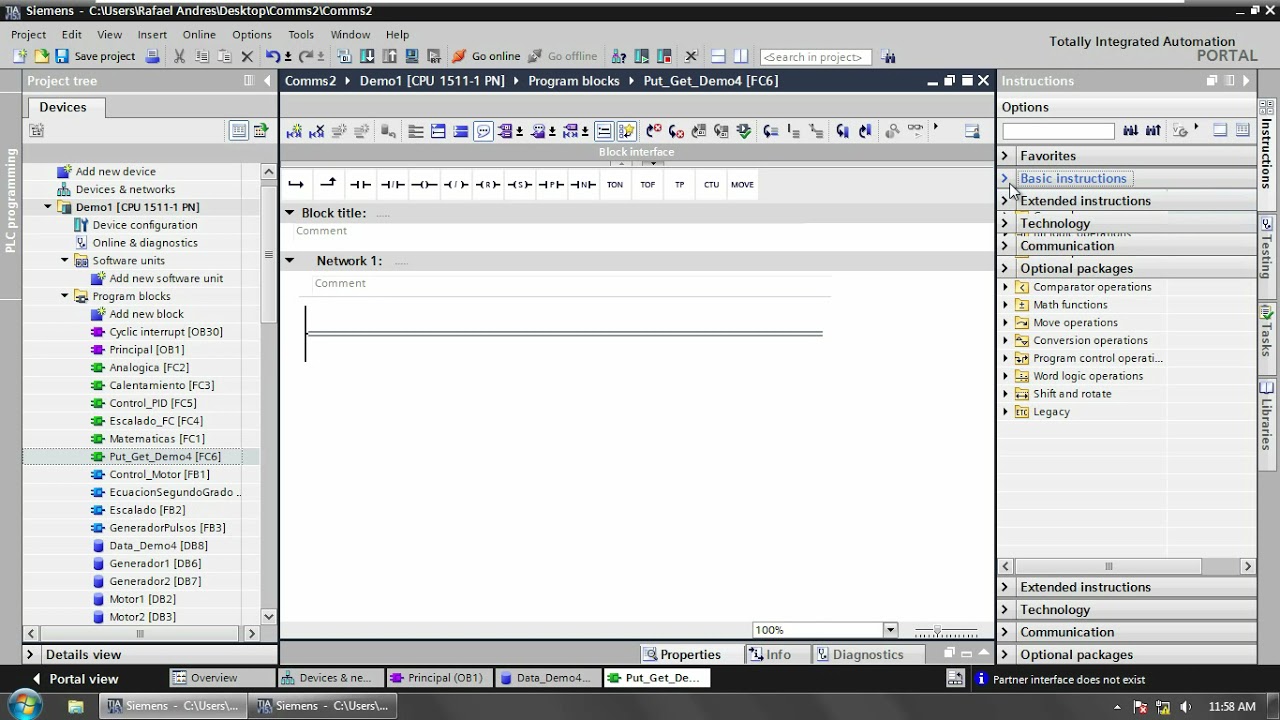Insert normally closed contact from favorites

pyautogui.click(x=392, y=185)
